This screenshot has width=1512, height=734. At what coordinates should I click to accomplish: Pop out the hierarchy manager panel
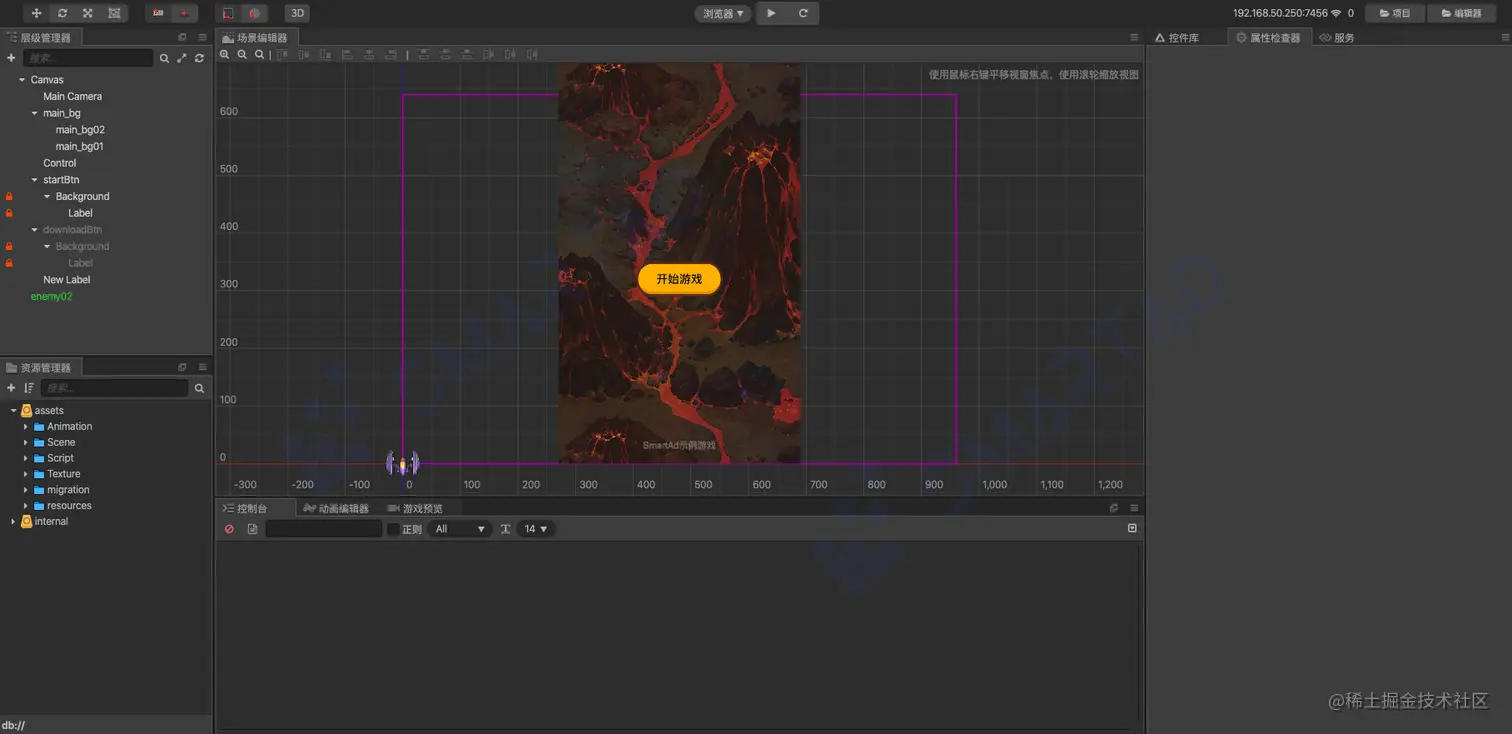182,37
